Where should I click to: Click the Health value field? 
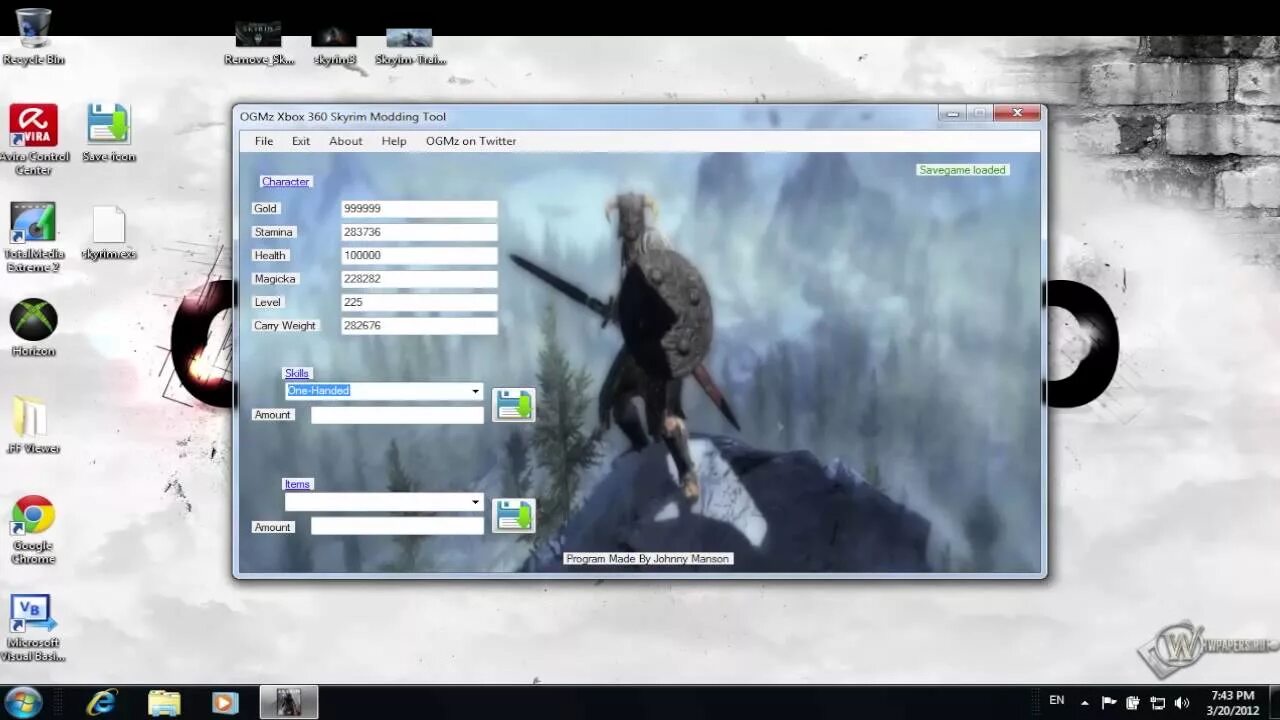click(x=419, y=255)
